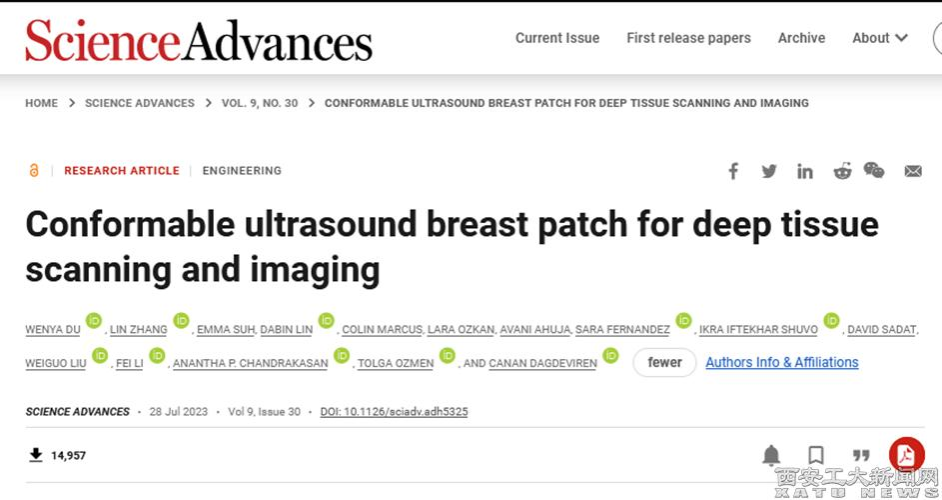This screenshot has width=942, height=500.
Task: Bookmark this article
Action: point(816,456)
